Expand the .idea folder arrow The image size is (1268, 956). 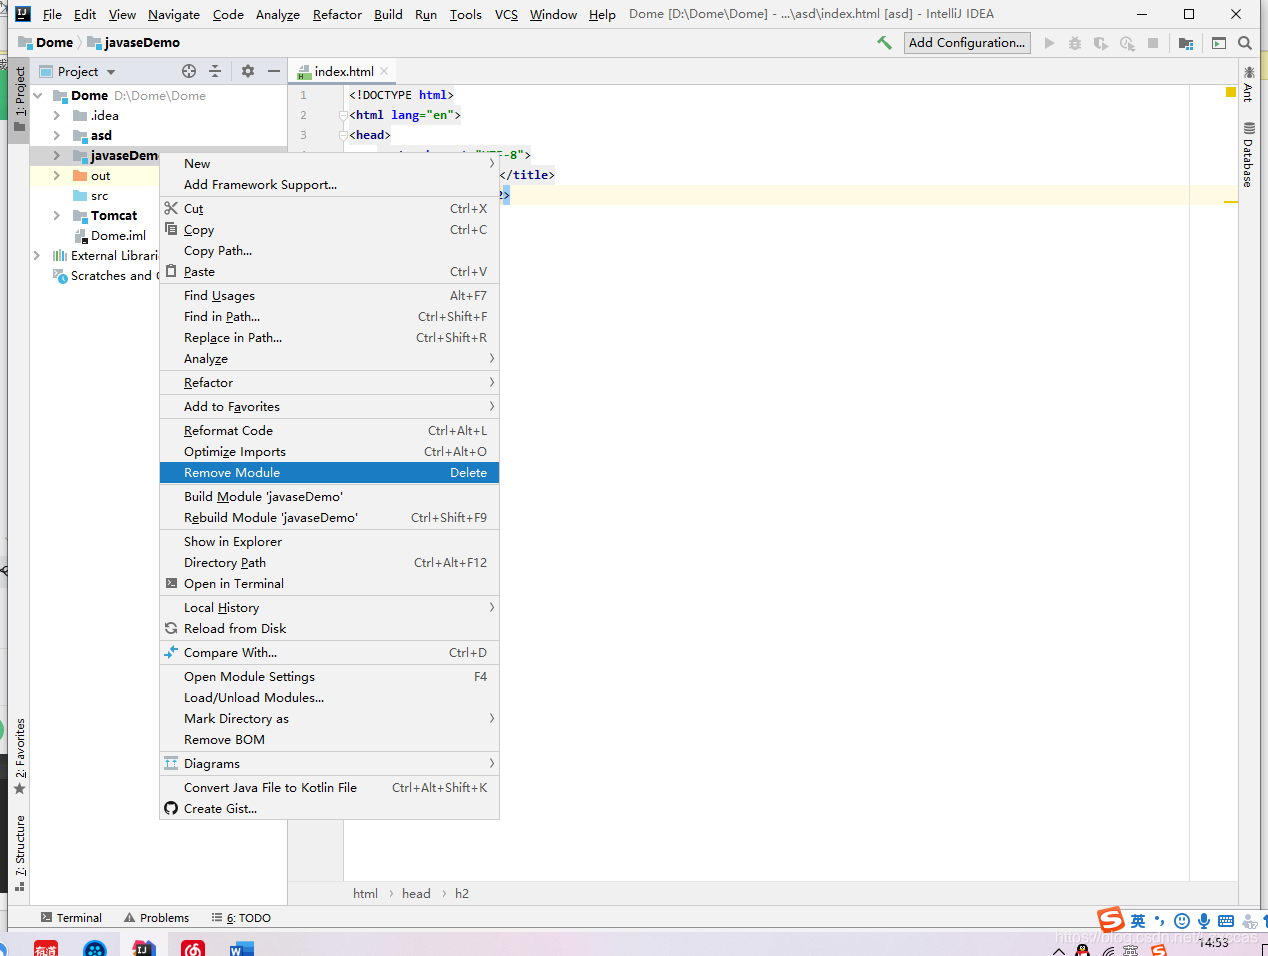tap(57, 116)
